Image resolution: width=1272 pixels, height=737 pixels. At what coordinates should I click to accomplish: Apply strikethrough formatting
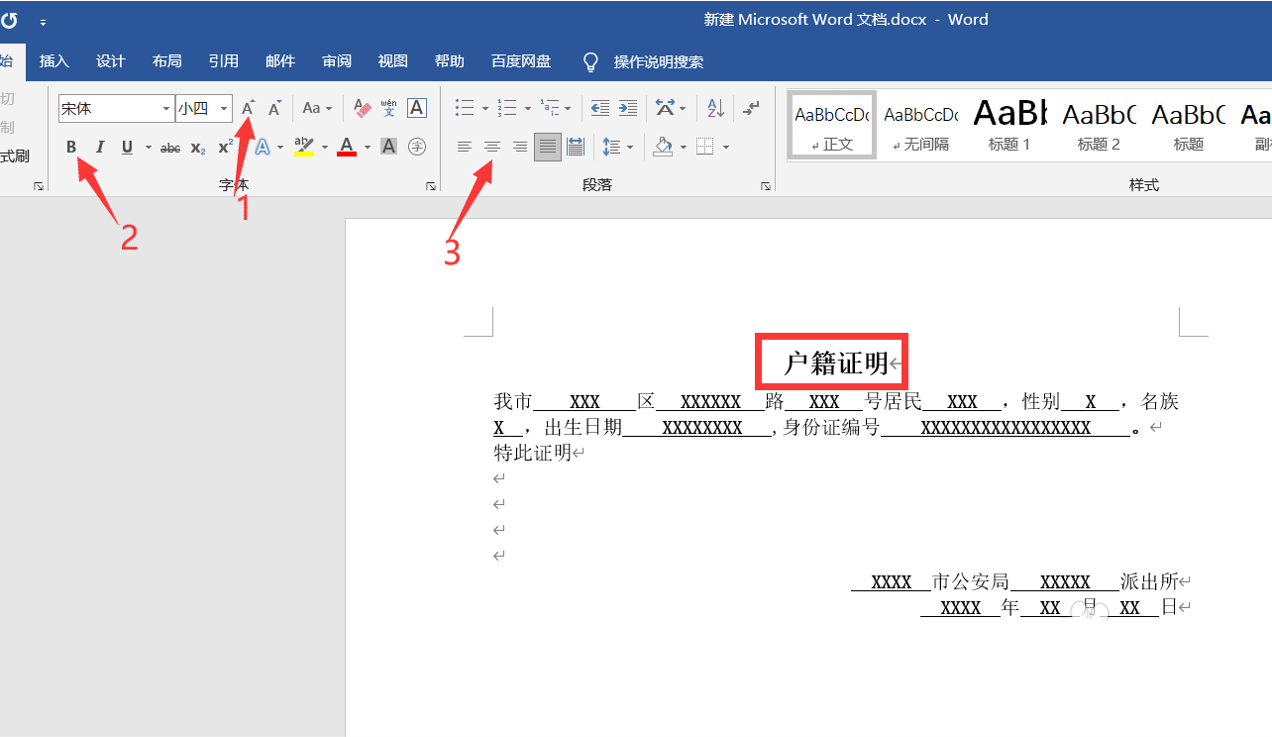[171, 148]
